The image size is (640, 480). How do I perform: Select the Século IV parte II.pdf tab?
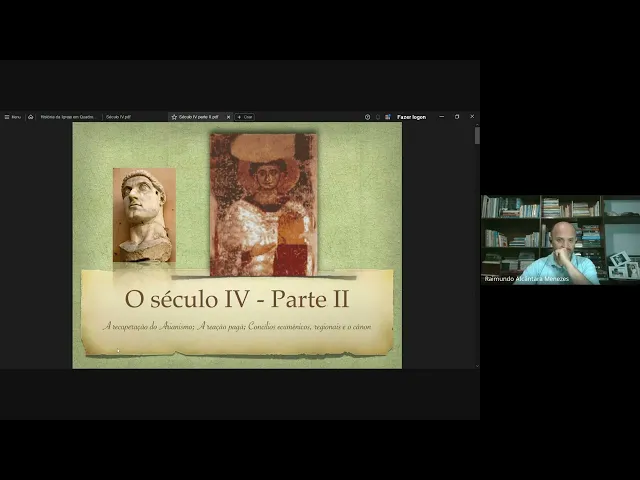[198, 117]
